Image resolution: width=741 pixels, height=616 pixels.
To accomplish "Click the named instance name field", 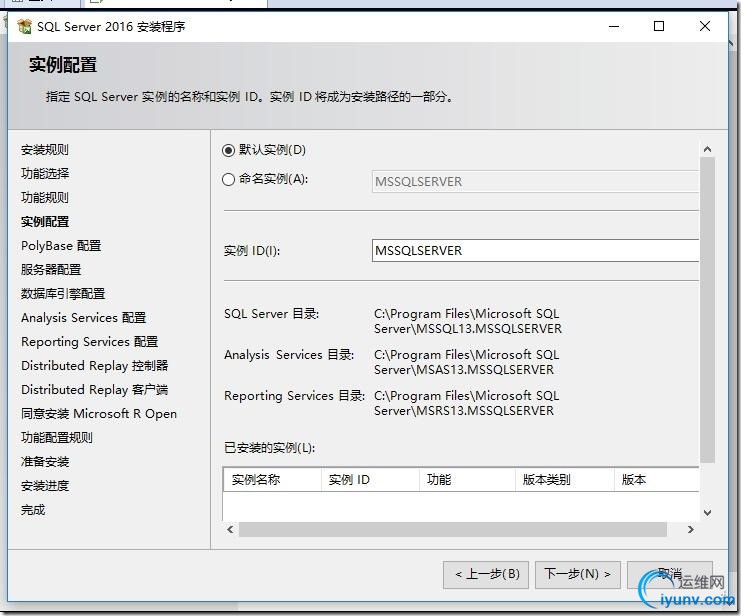I will [535, 182].
